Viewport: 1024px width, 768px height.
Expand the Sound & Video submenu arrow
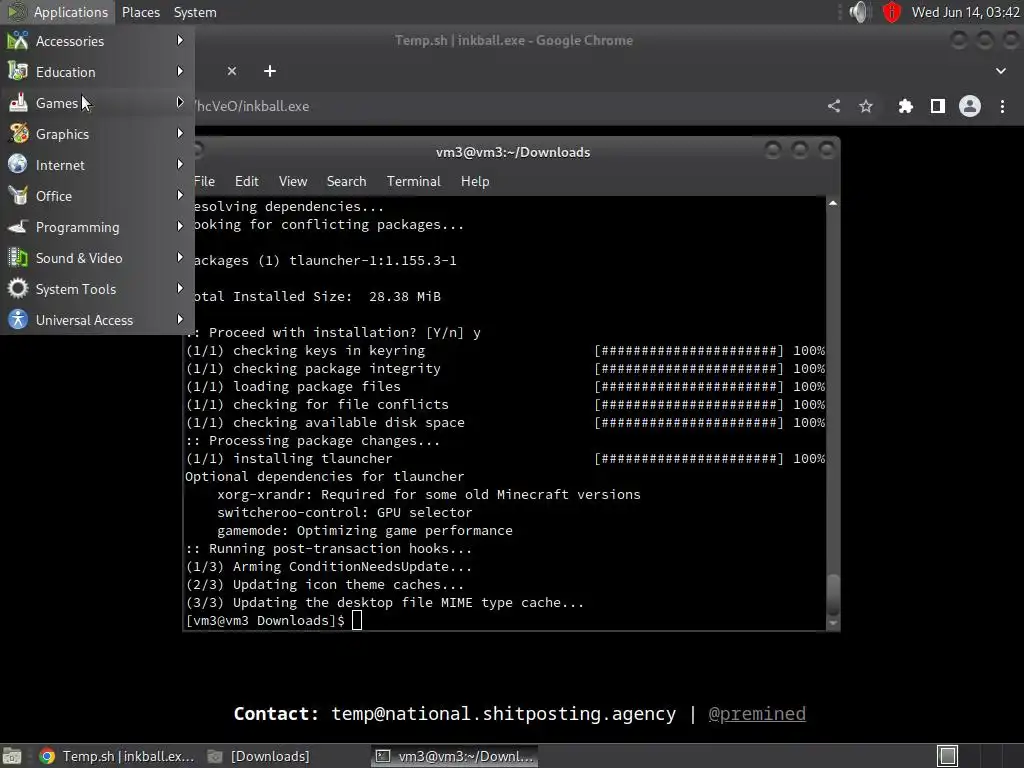(x=180, y=257)
